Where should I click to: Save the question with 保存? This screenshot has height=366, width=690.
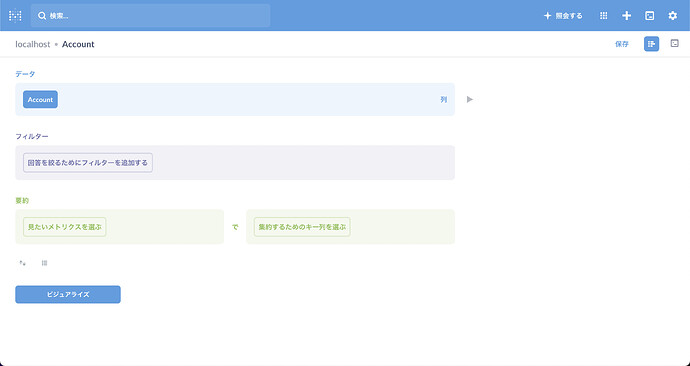pyautogui.click(x=622, y=44)
